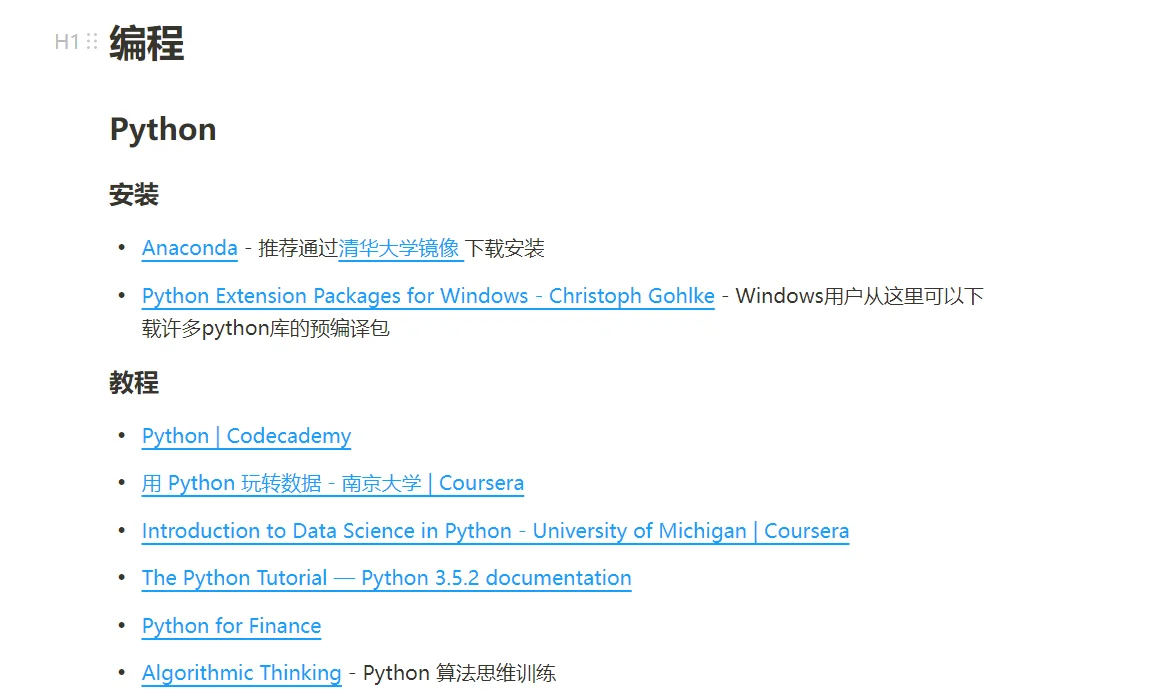
Task: Click the text 下载安装
Action: tap(505, 249)
